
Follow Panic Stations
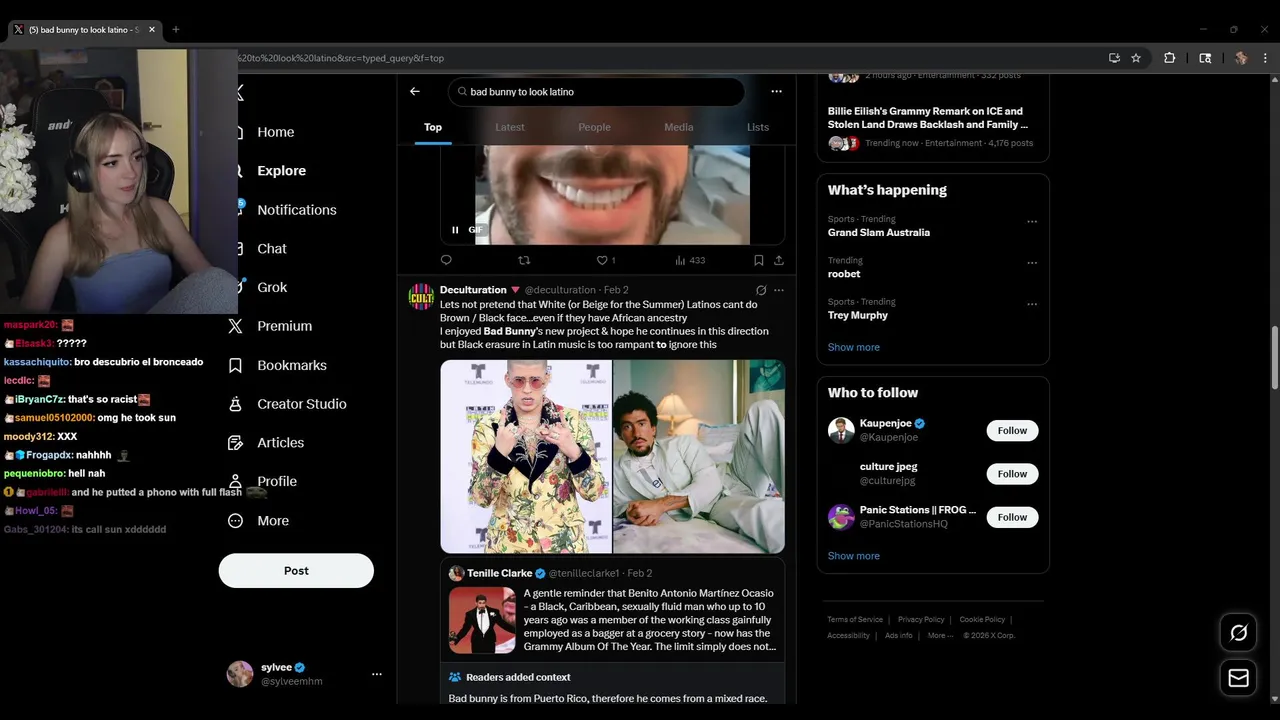point(1012,517)
